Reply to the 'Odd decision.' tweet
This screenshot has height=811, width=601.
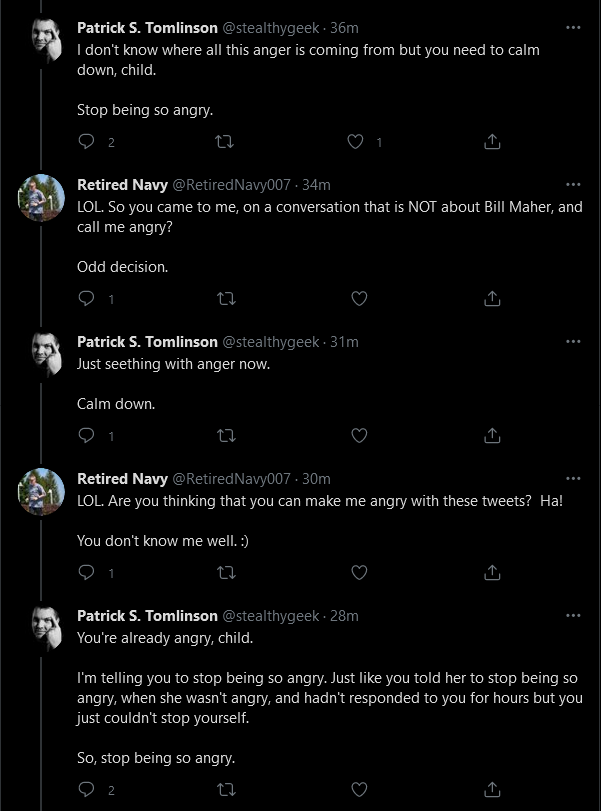(x=86, y=298)
